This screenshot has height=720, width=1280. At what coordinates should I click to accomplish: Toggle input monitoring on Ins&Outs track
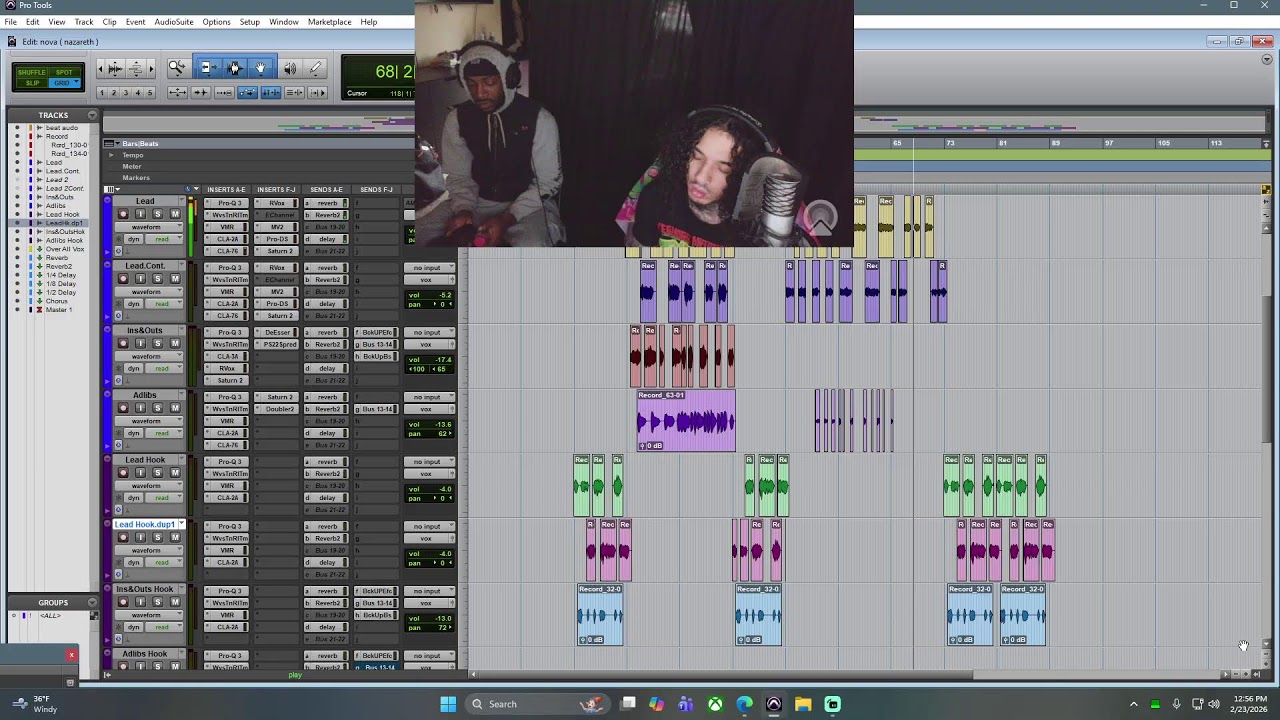click(140, 343)
